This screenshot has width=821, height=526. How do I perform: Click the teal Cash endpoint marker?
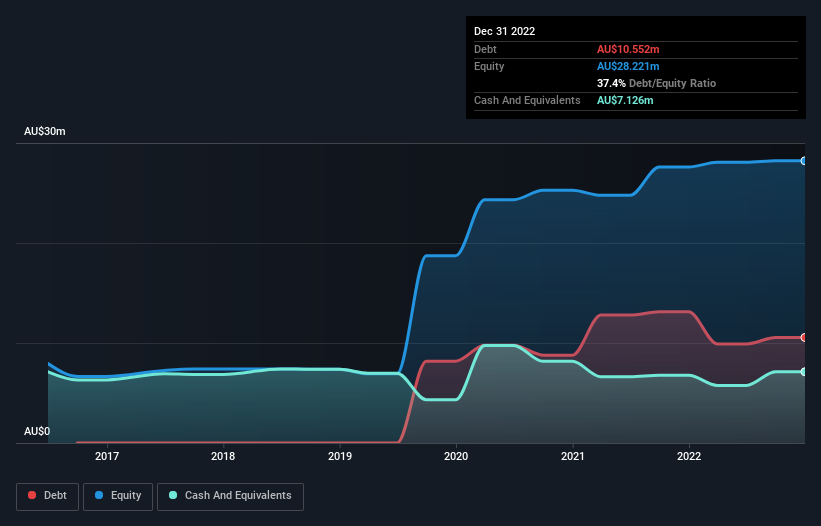(804, 372)
